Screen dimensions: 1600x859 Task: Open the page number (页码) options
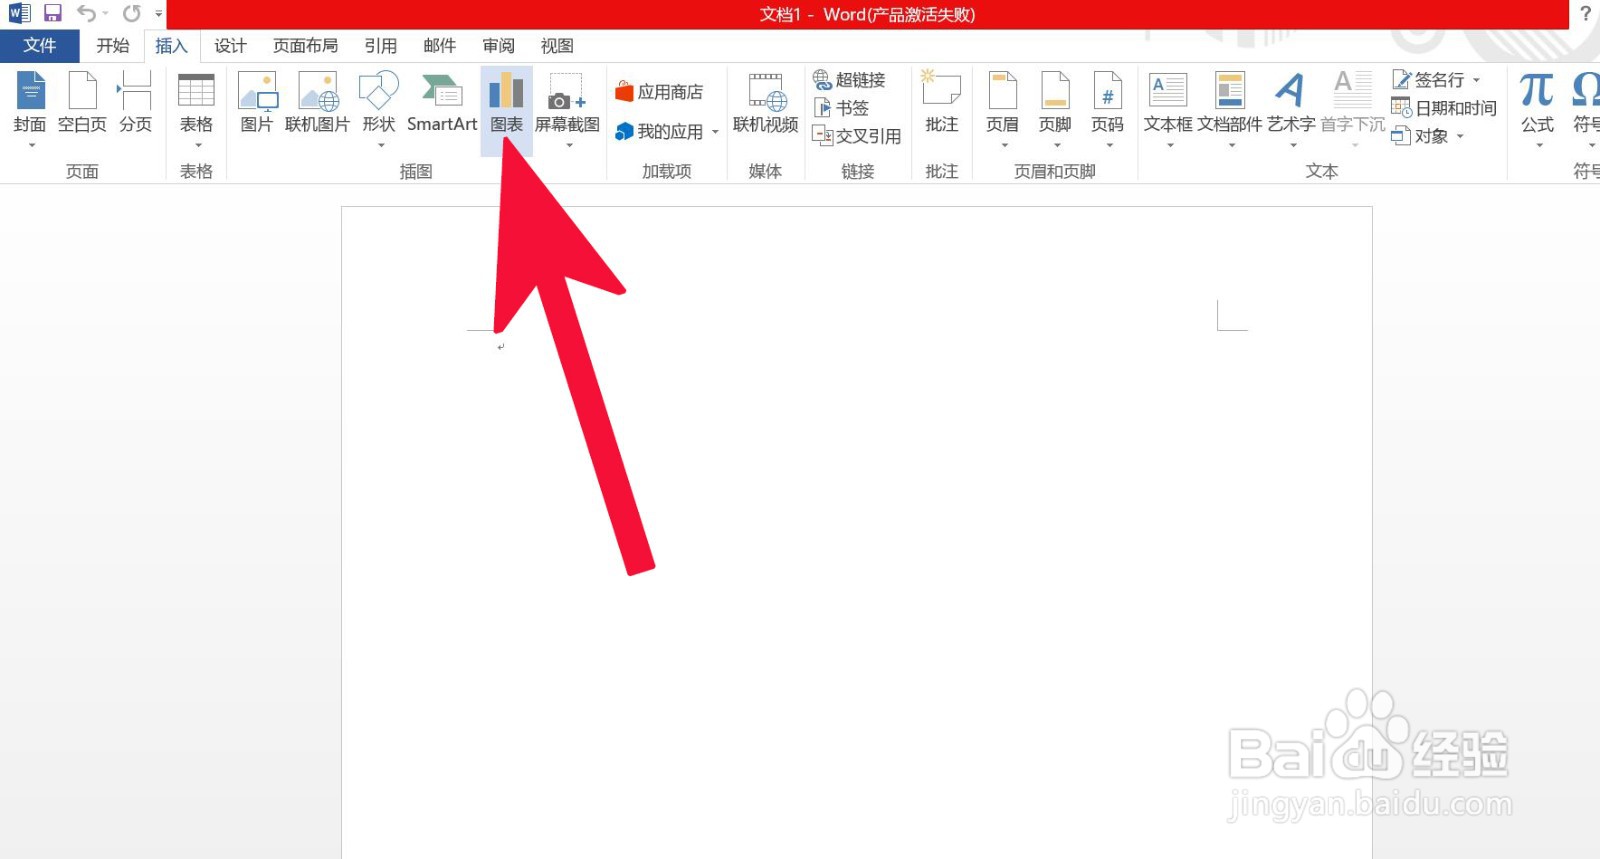pyautogui.click(x=1108, y=110)
